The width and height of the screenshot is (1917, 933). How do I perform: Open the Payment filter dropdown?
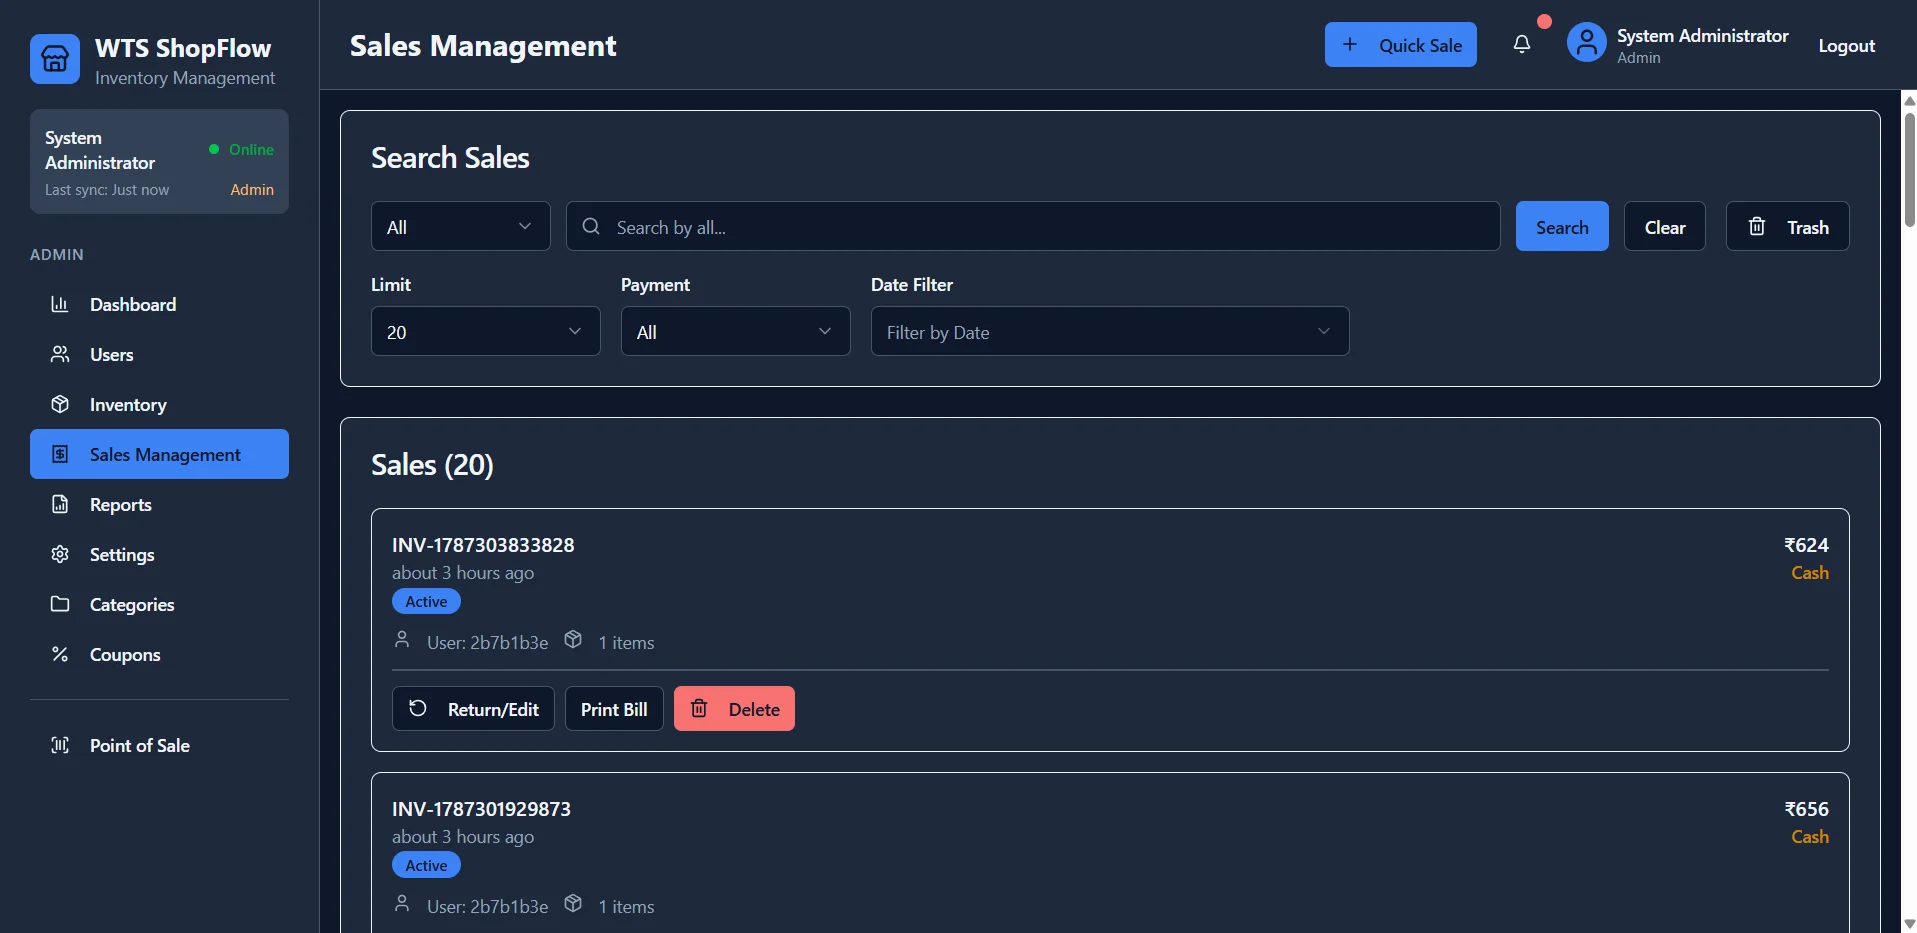click(735, 331)
